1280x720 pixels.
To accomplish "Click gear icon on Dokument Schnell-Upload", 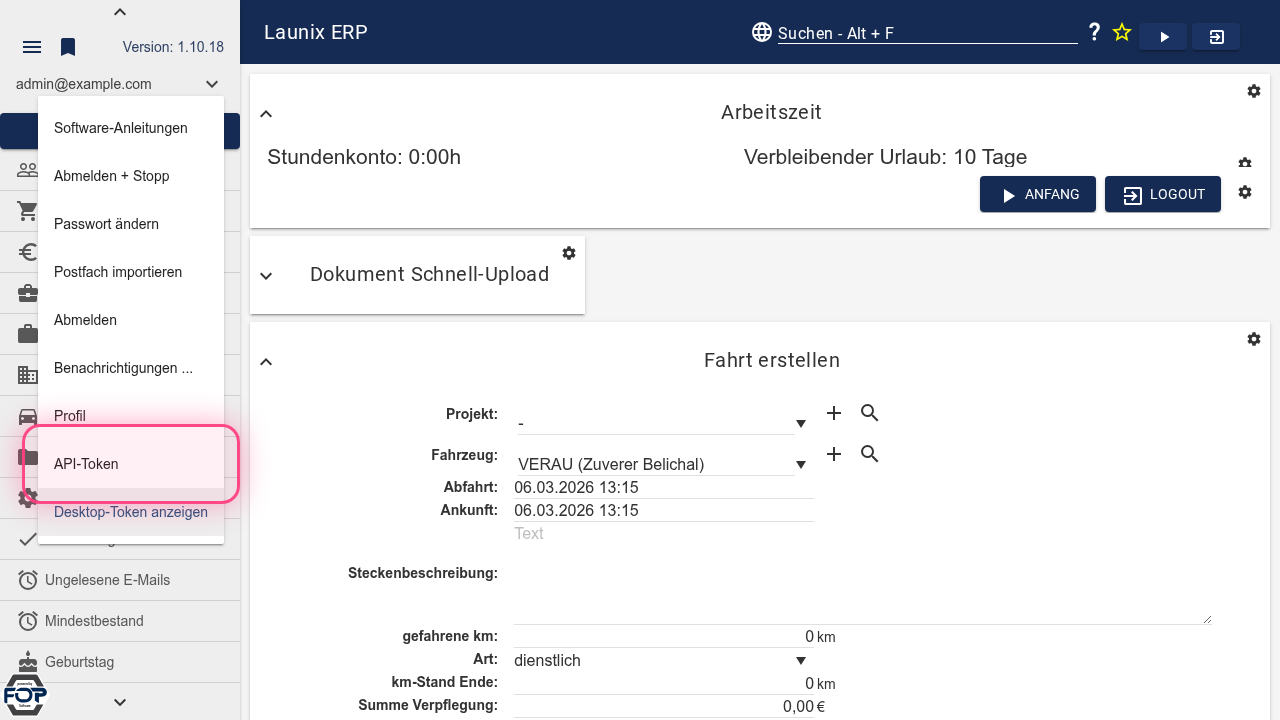I will click(569, 253).
